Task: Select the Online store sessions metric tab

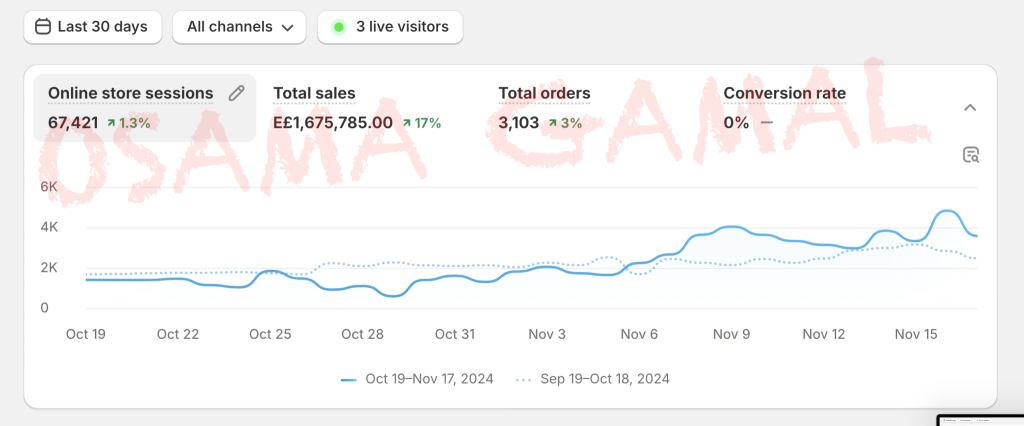Action: [x=131, y=94]
